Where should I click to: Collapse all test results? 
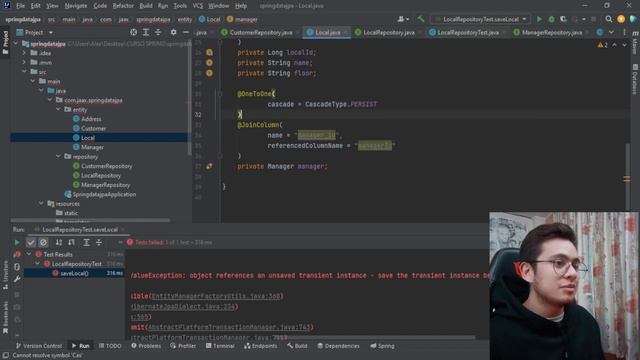[99, 242]
